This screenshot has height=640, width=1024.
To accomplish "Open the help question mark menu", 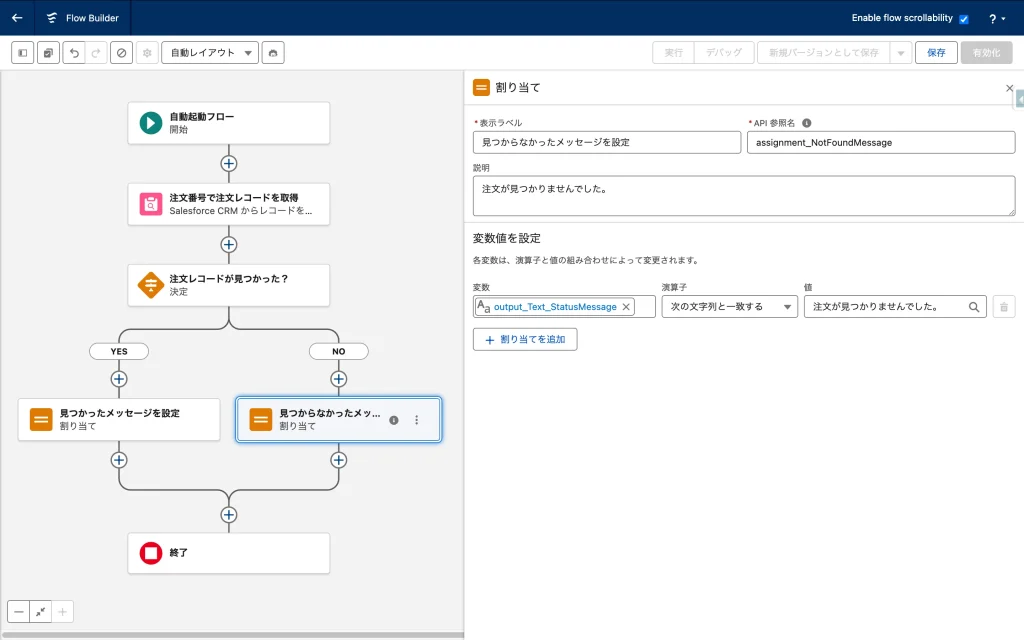I will [x=997, y=19].
